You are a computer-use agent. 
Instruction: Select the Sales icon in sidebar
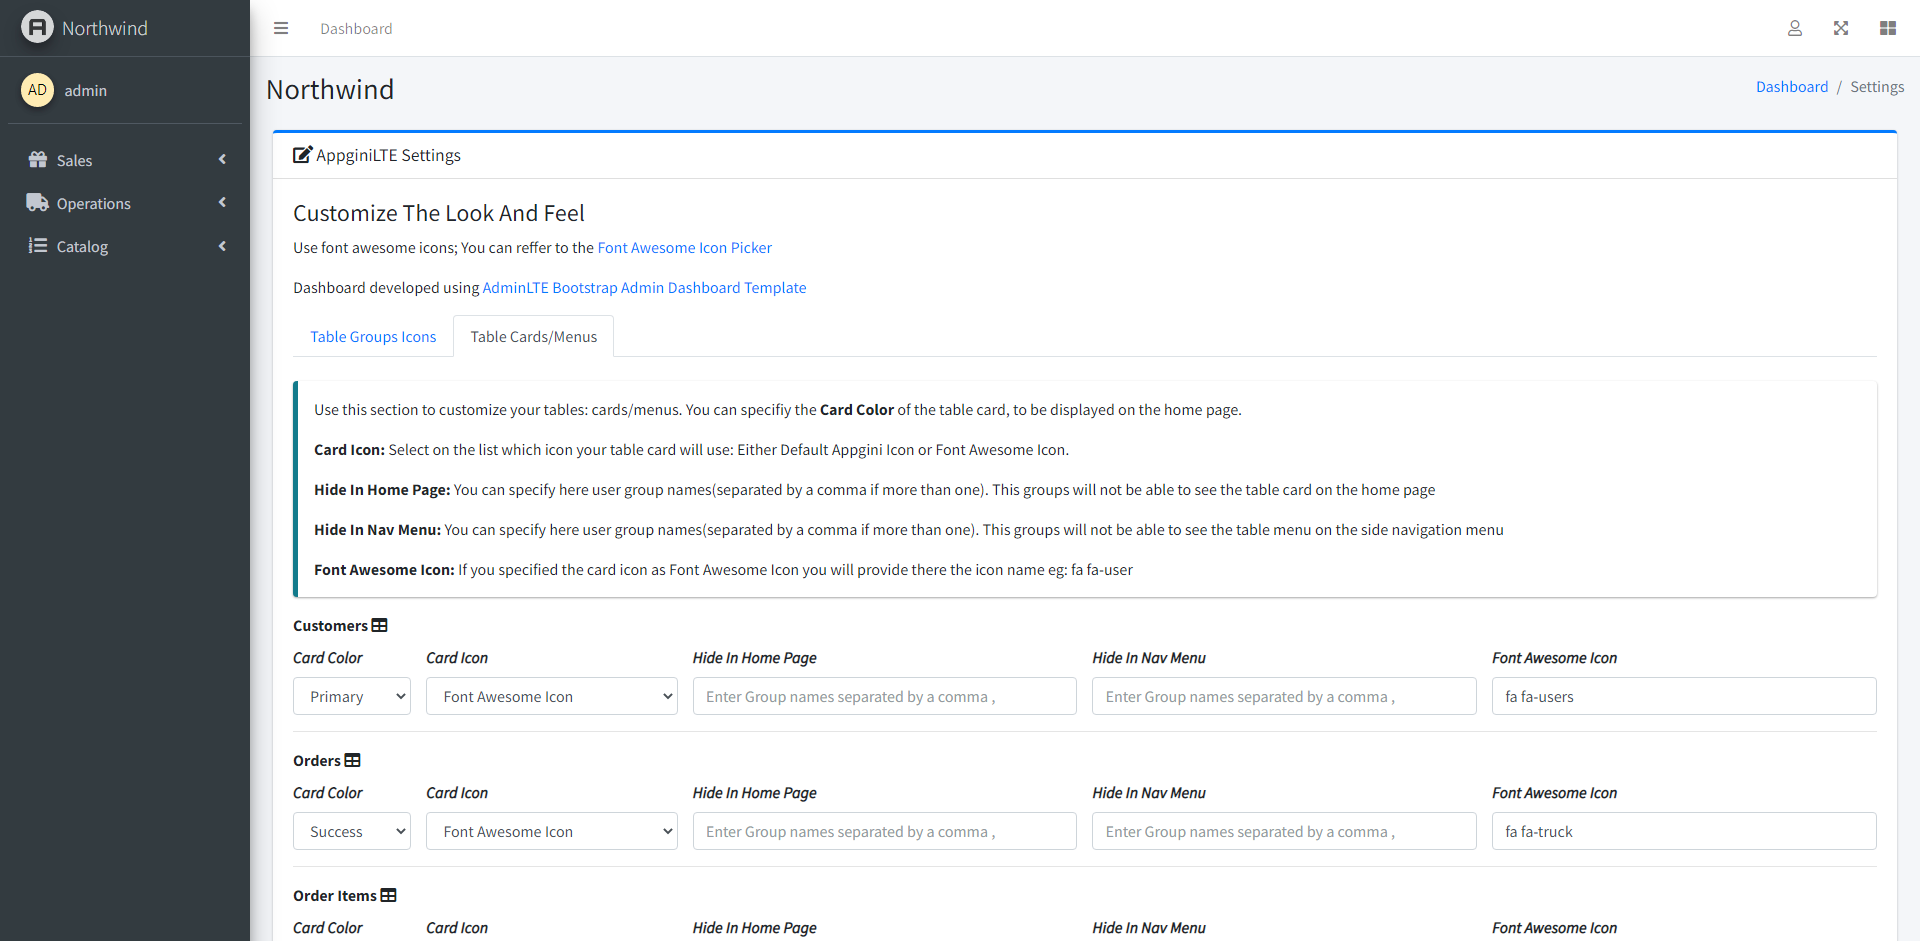pos(37,160)
